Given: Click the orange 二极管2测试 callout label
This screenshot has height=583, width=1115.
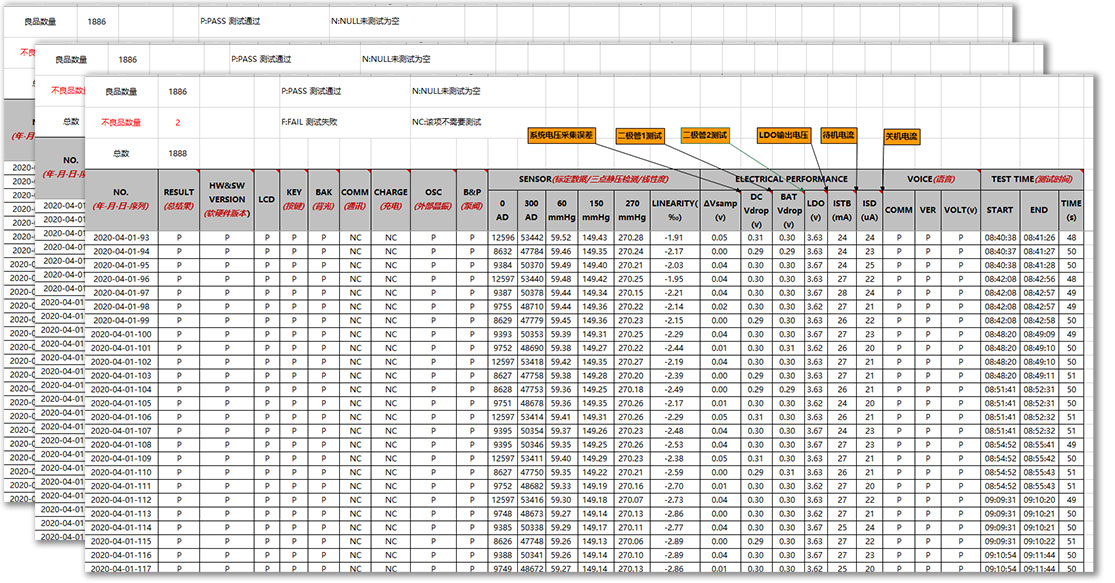Looking at the screenshot, I should point(706,134).
